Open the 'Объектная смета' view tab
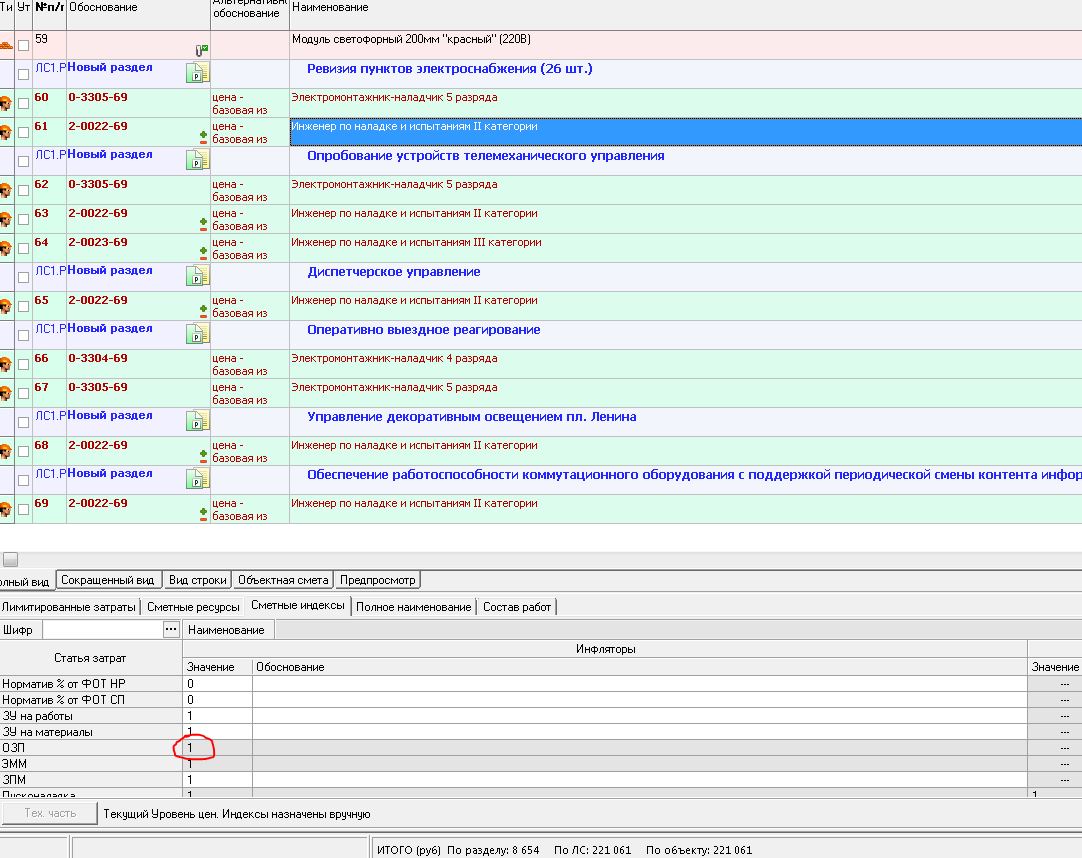This screenshot has height=858, width=1082. tap(283, 580)
